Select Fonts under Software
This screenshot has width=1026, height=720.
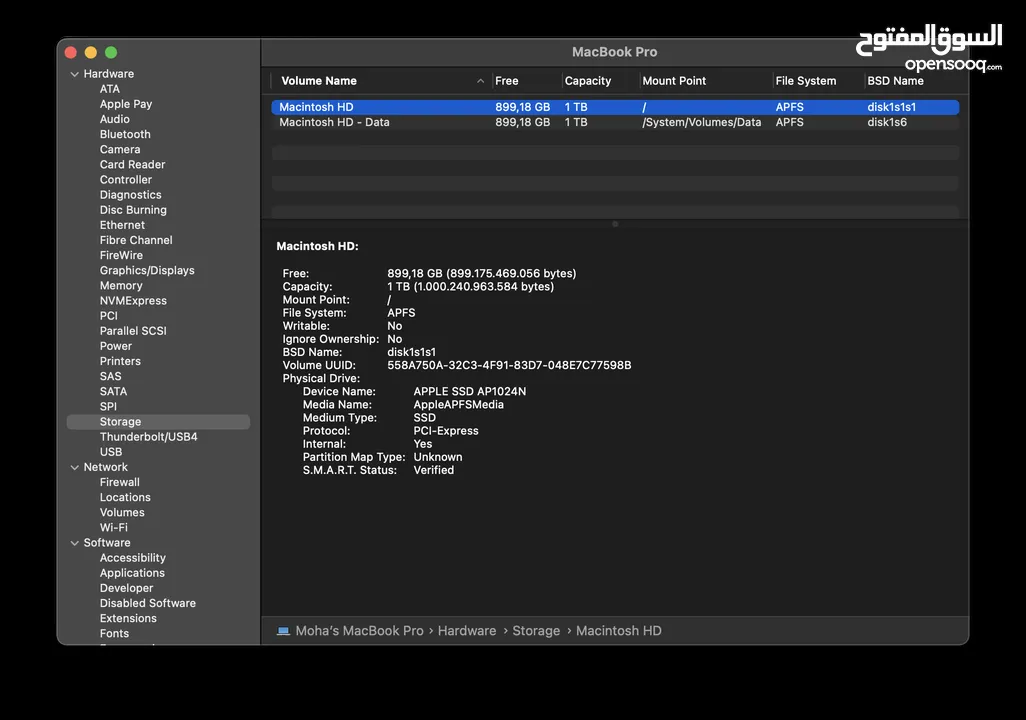pyautogui.click(x=115, y=634)
